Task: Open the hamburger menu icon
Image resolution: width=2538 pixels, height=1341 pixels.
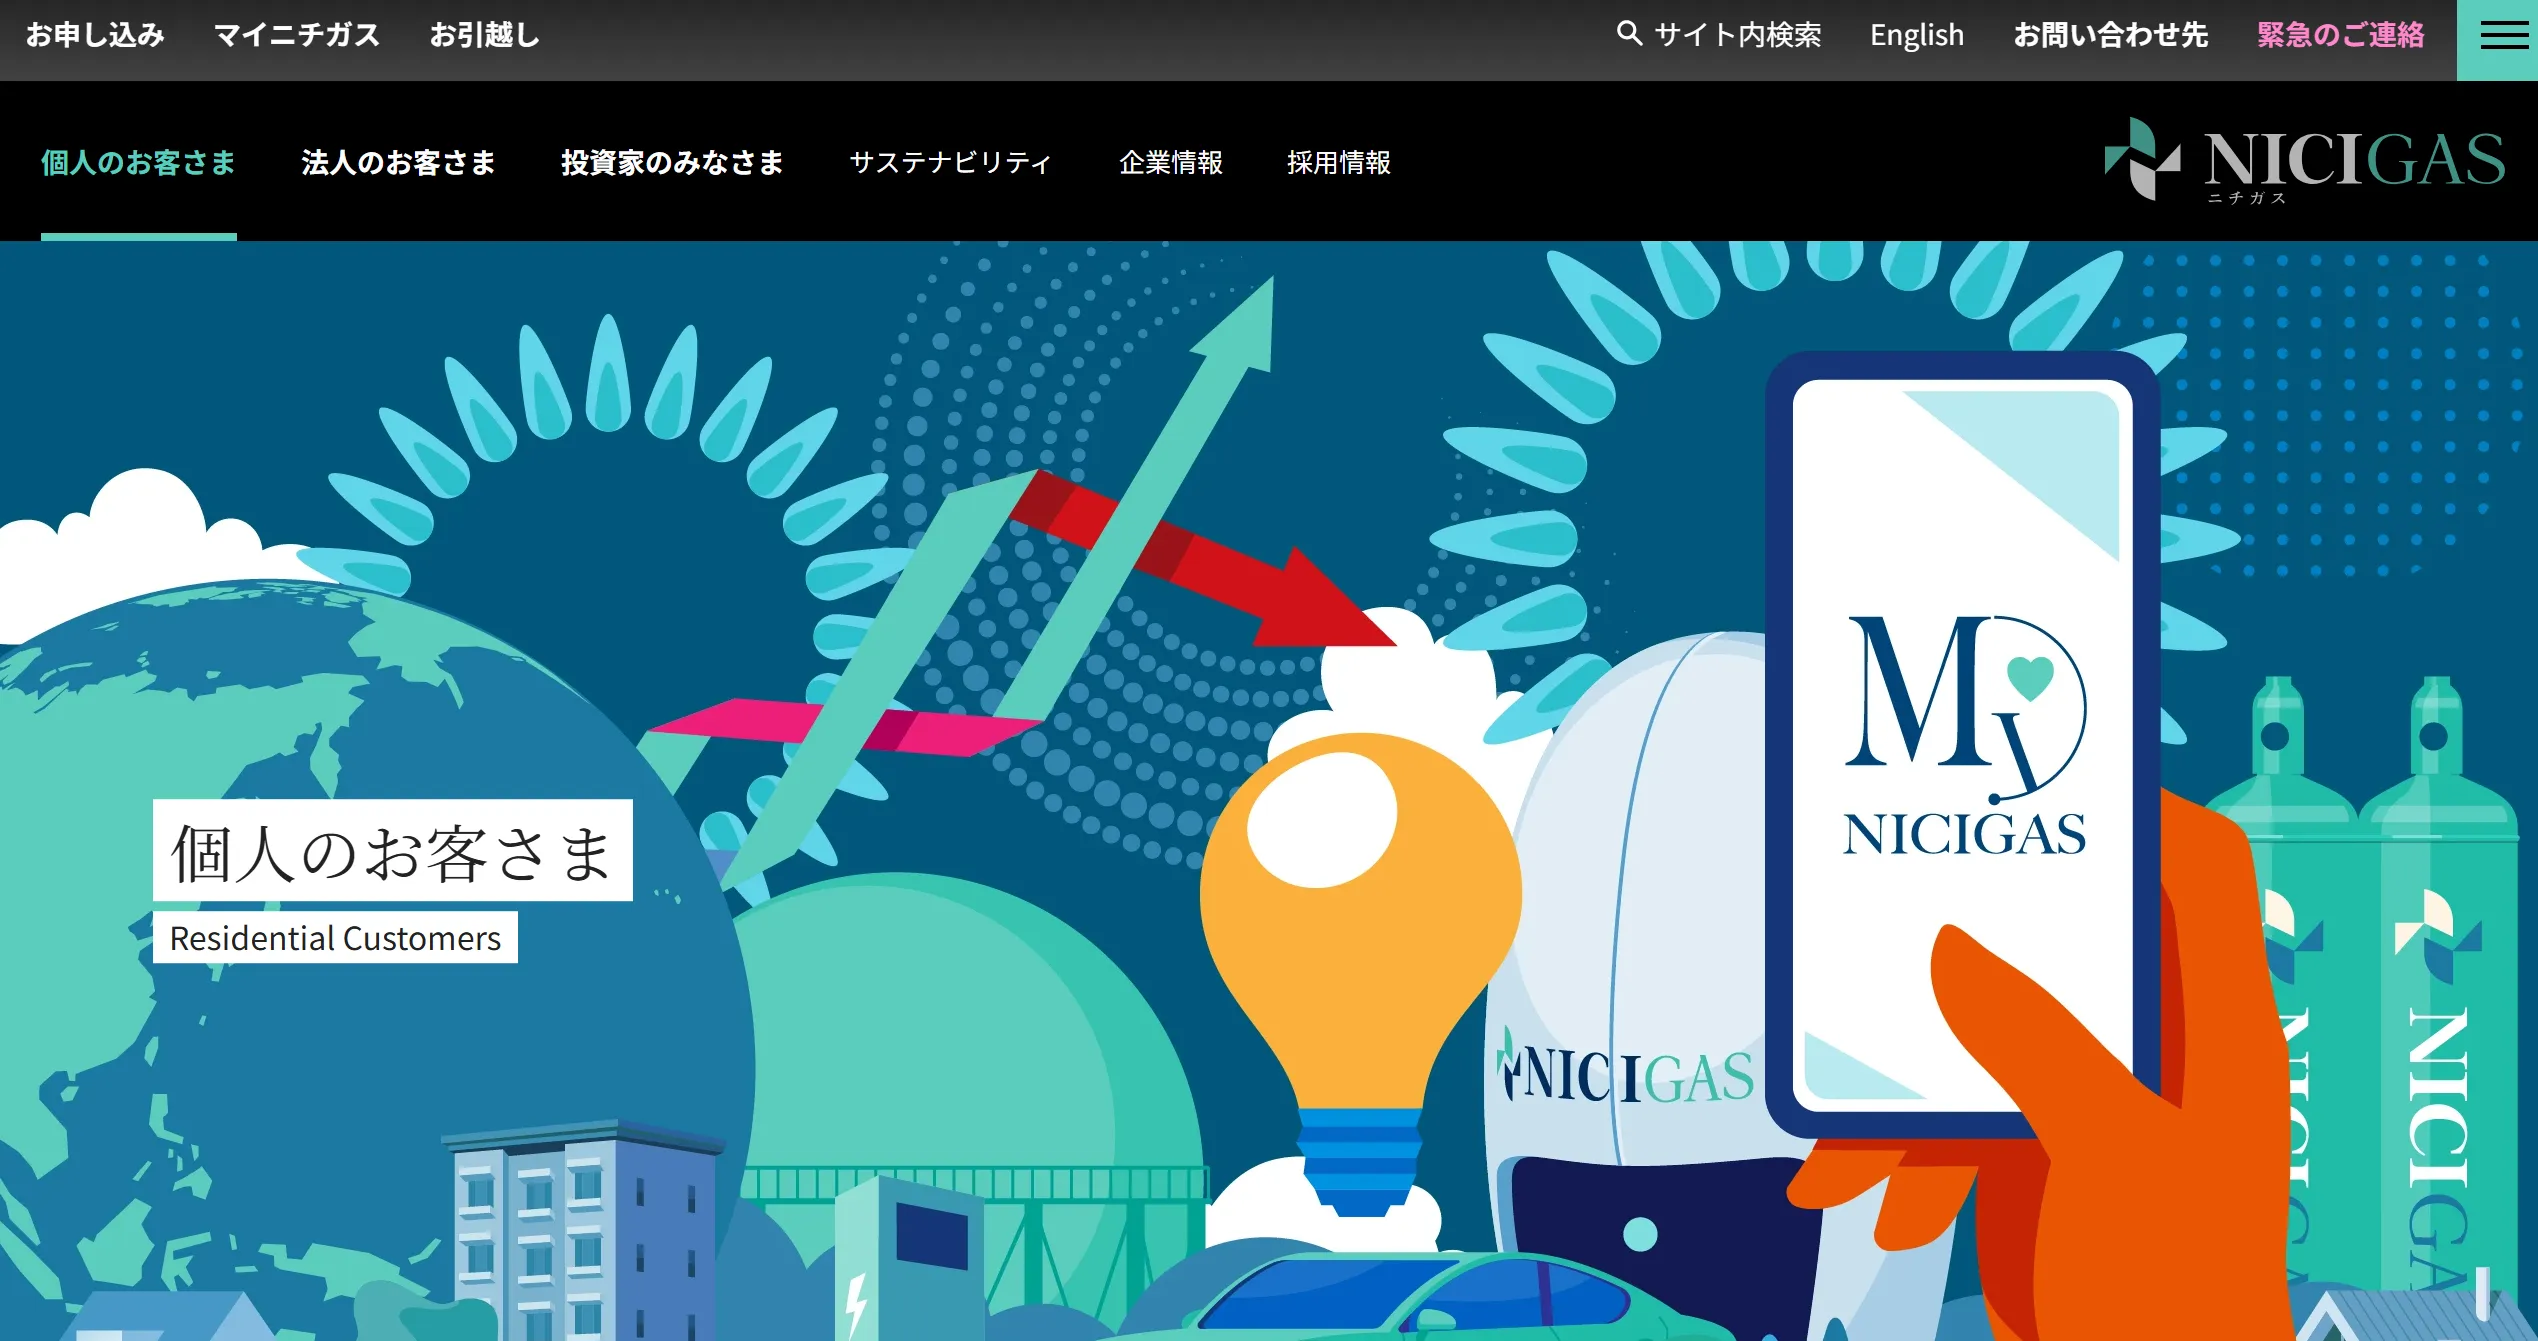Action: [2497, 40]
